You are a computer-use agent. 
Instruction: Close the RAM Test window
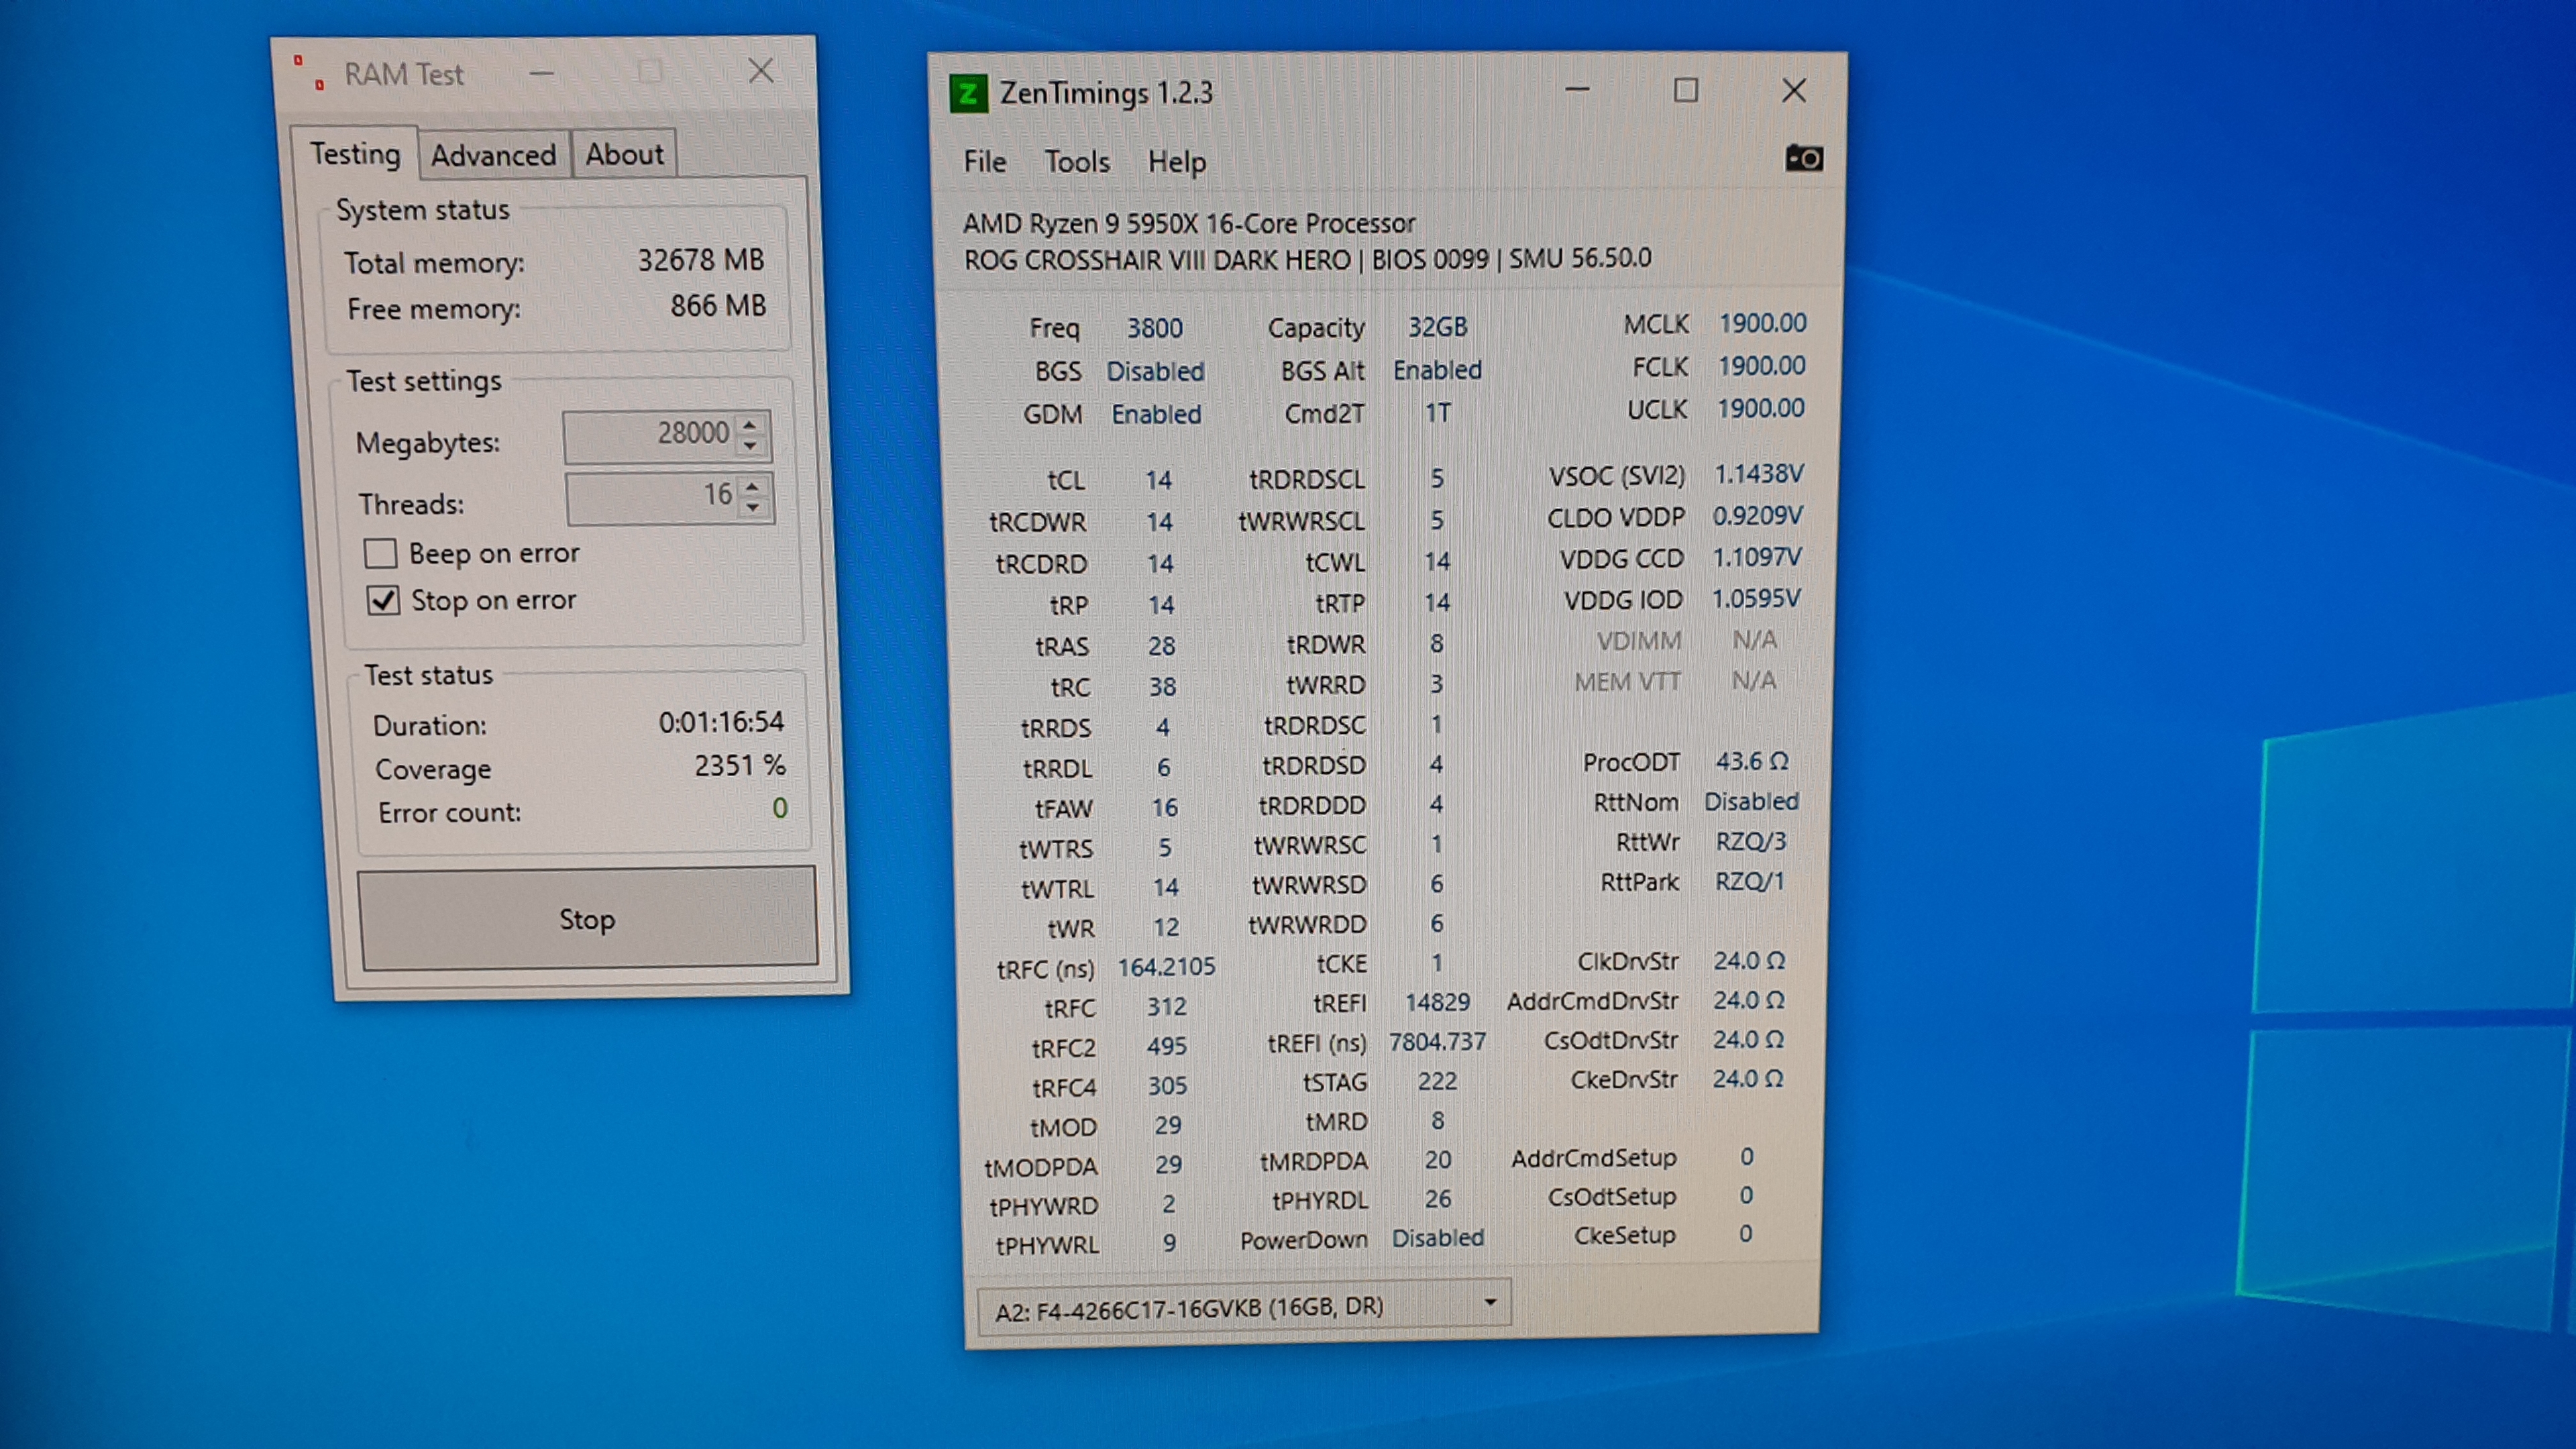[x=761, y=70]
